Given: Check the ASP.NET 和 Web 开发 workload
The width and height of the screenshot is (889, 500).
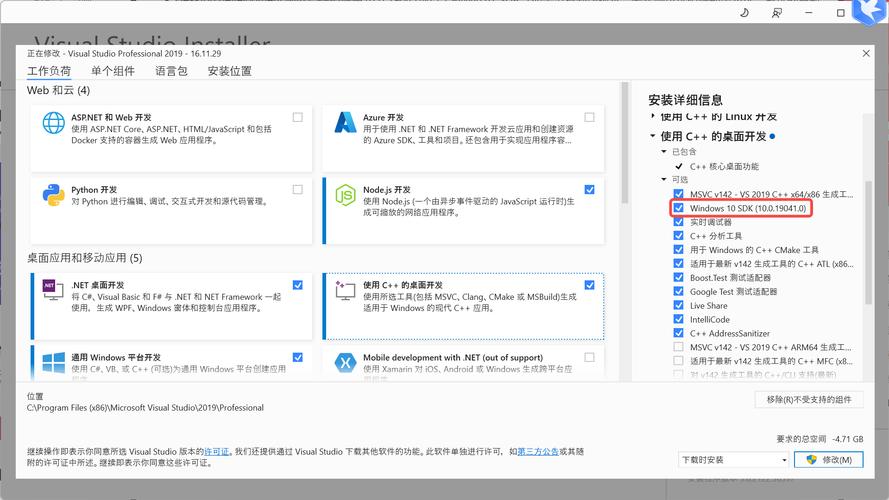Looking at the screenshot, I should [298, 117].
